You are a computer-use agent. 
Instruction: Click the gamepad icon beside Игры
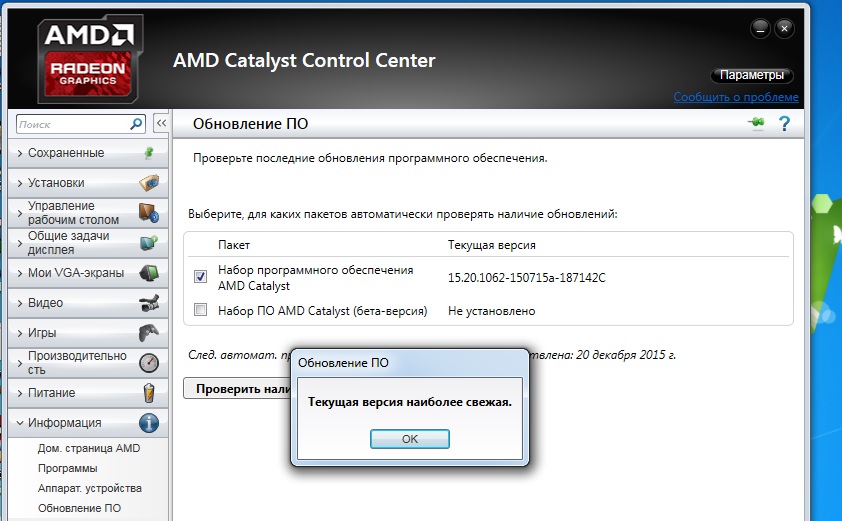point(149,333)
